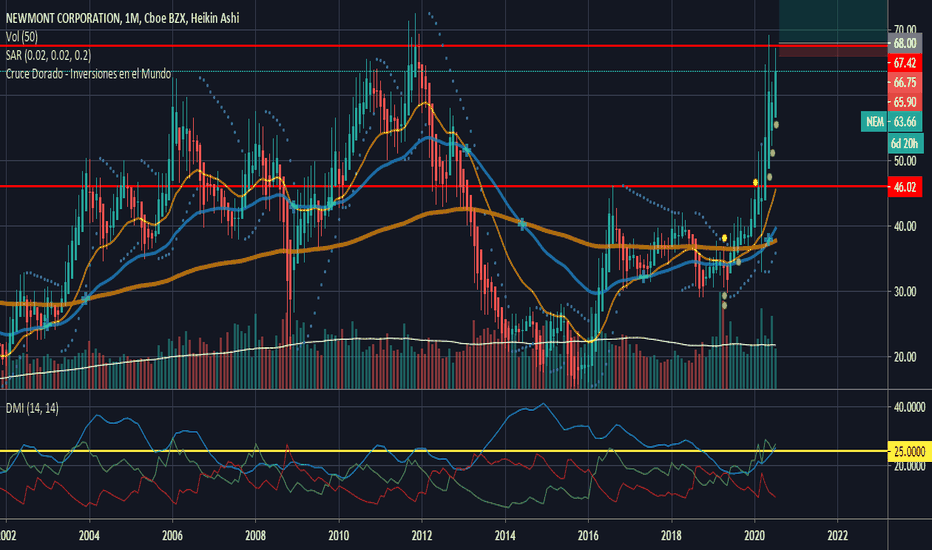Click 2008 on the time axis
The width and height of the screenshot is (932, 550).
(x=256, y=535)
